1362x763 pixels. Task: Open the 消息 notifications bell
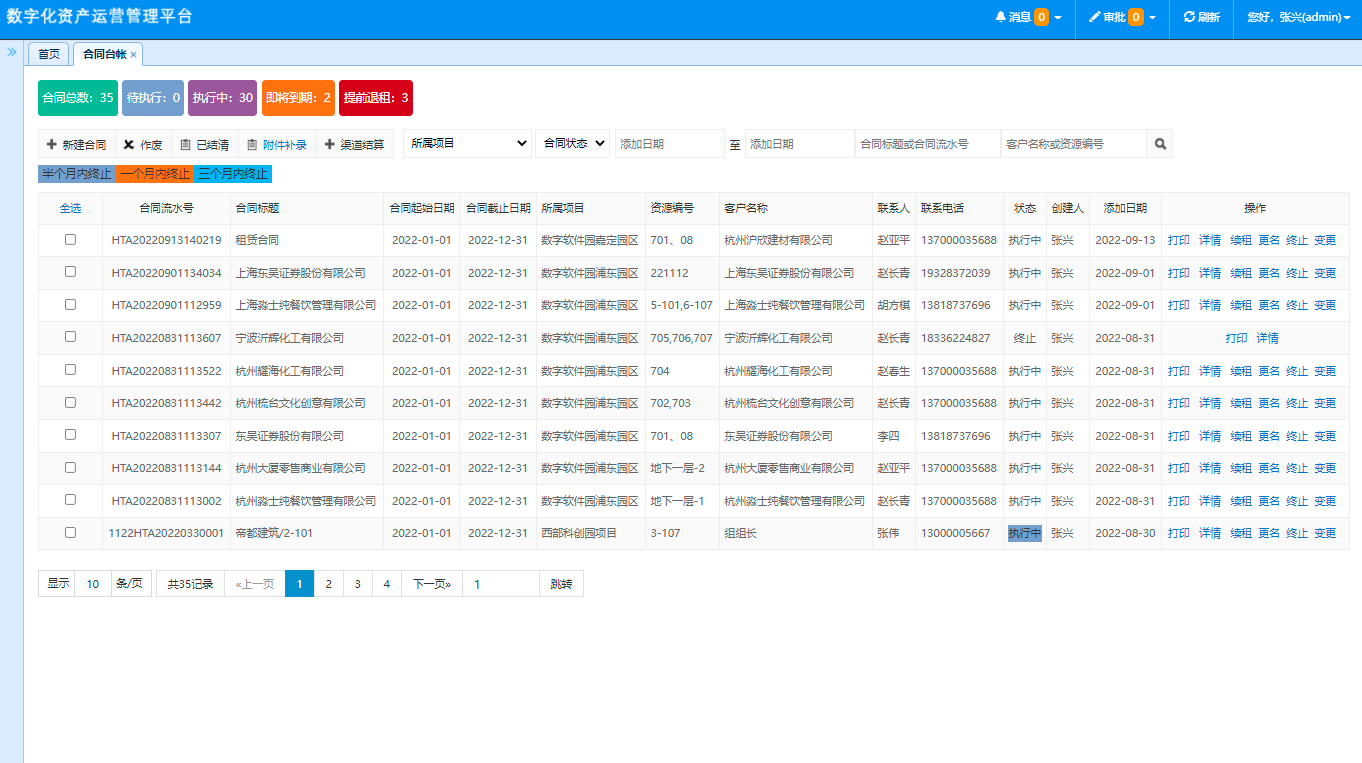(x=1029, y=17)
